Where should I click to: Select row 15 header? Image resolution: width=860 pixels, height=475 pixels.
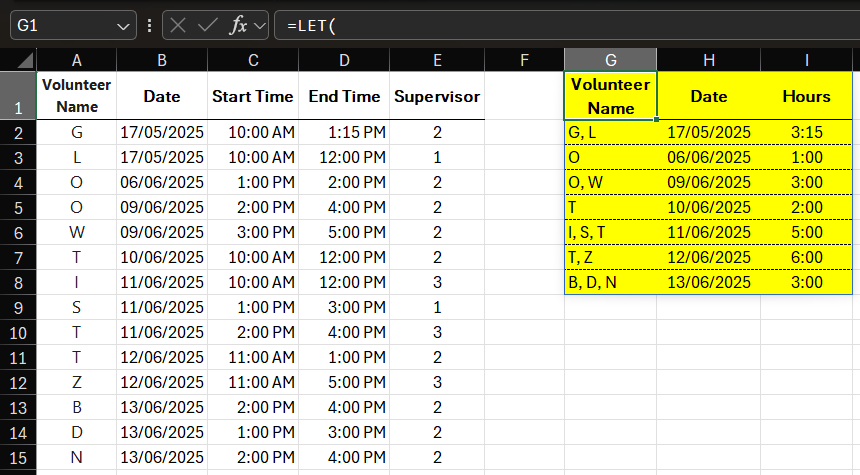(x=18, y=457)
